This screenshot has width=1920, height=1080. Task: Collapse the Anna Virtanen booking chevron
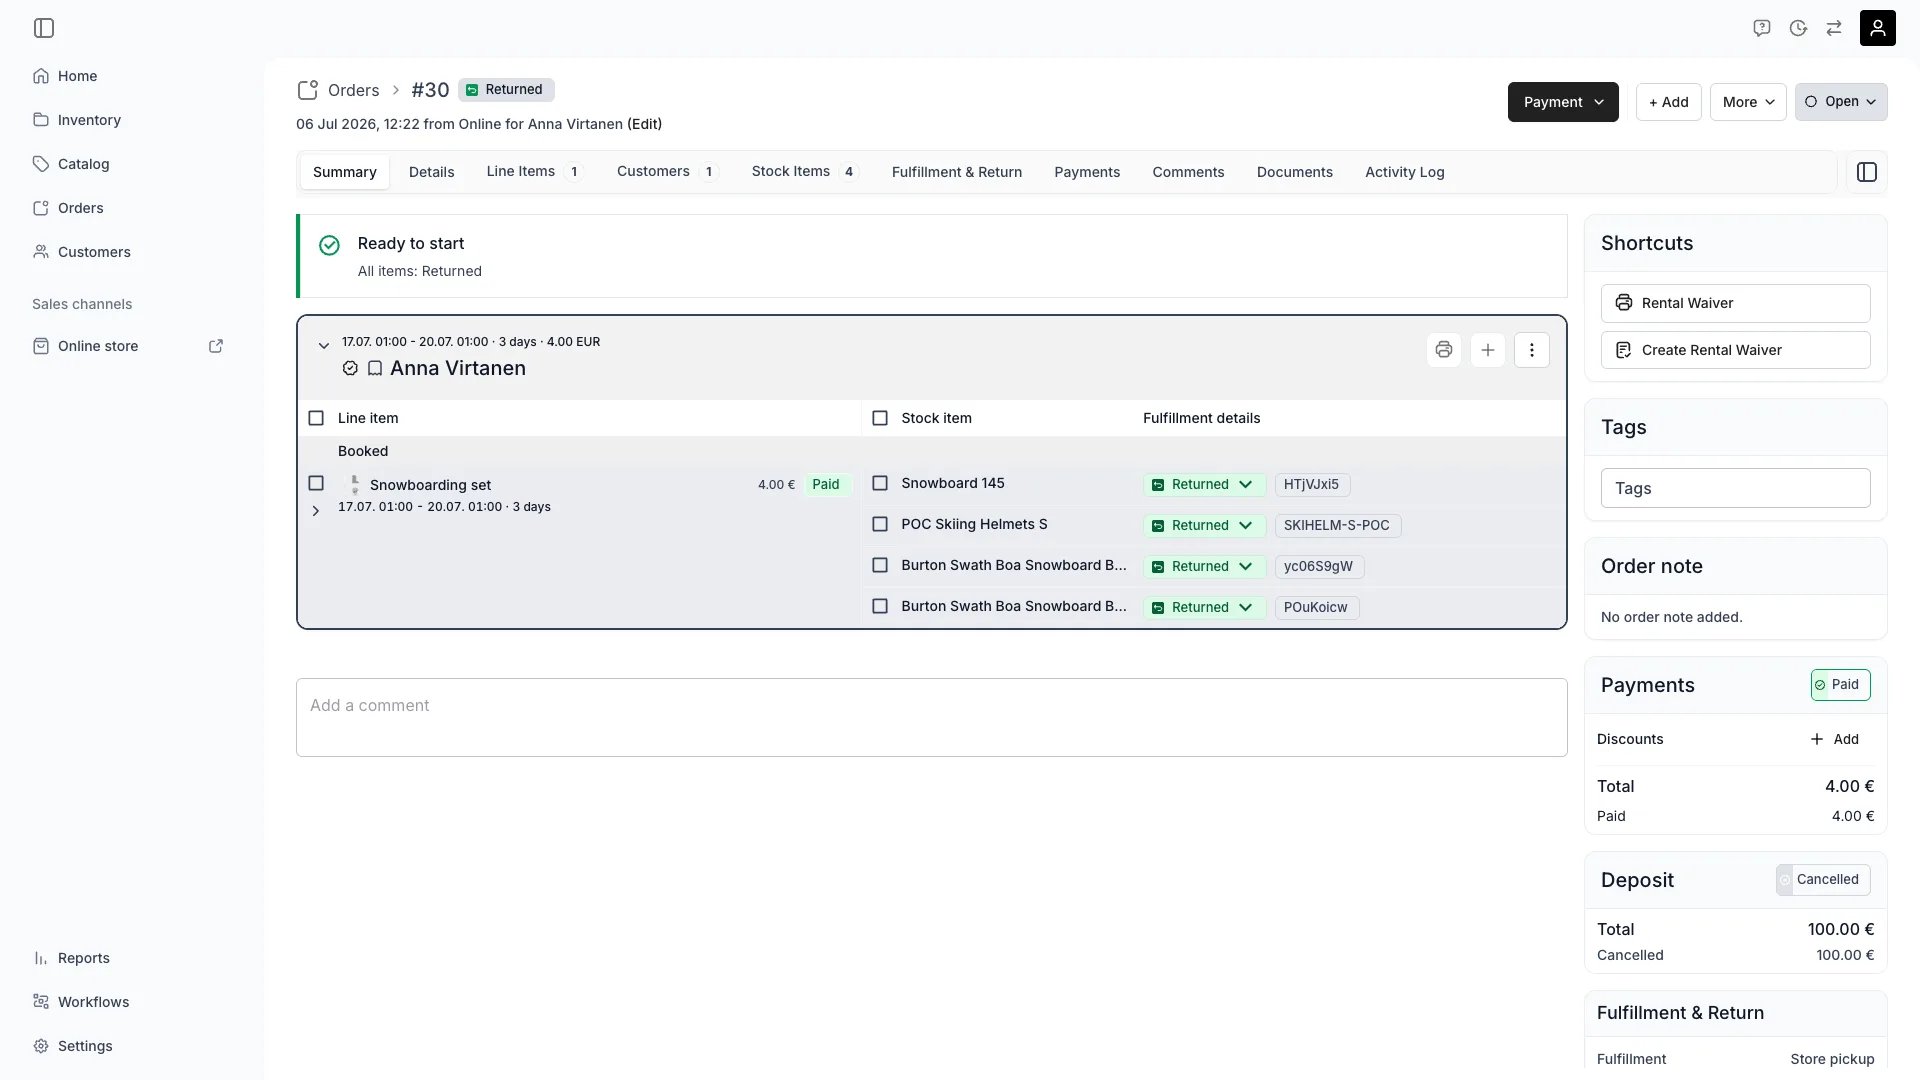[323, 346]
